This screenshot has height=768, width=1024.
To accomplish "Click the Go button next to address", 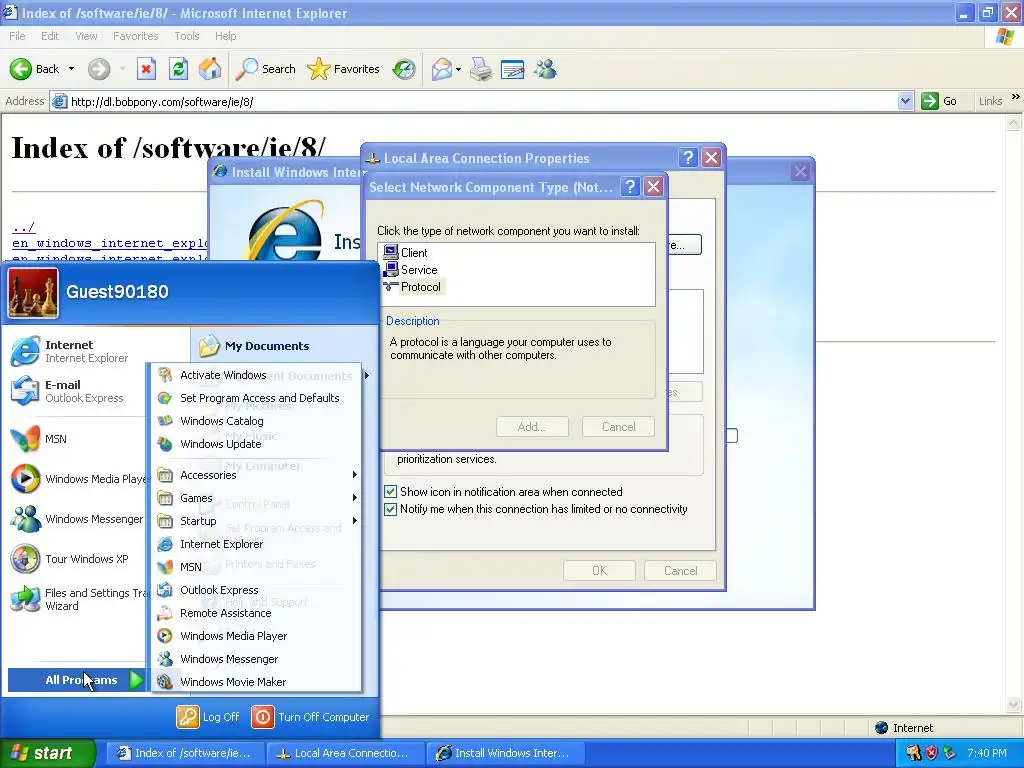I will pyautogui.click(x=940, y=101).
